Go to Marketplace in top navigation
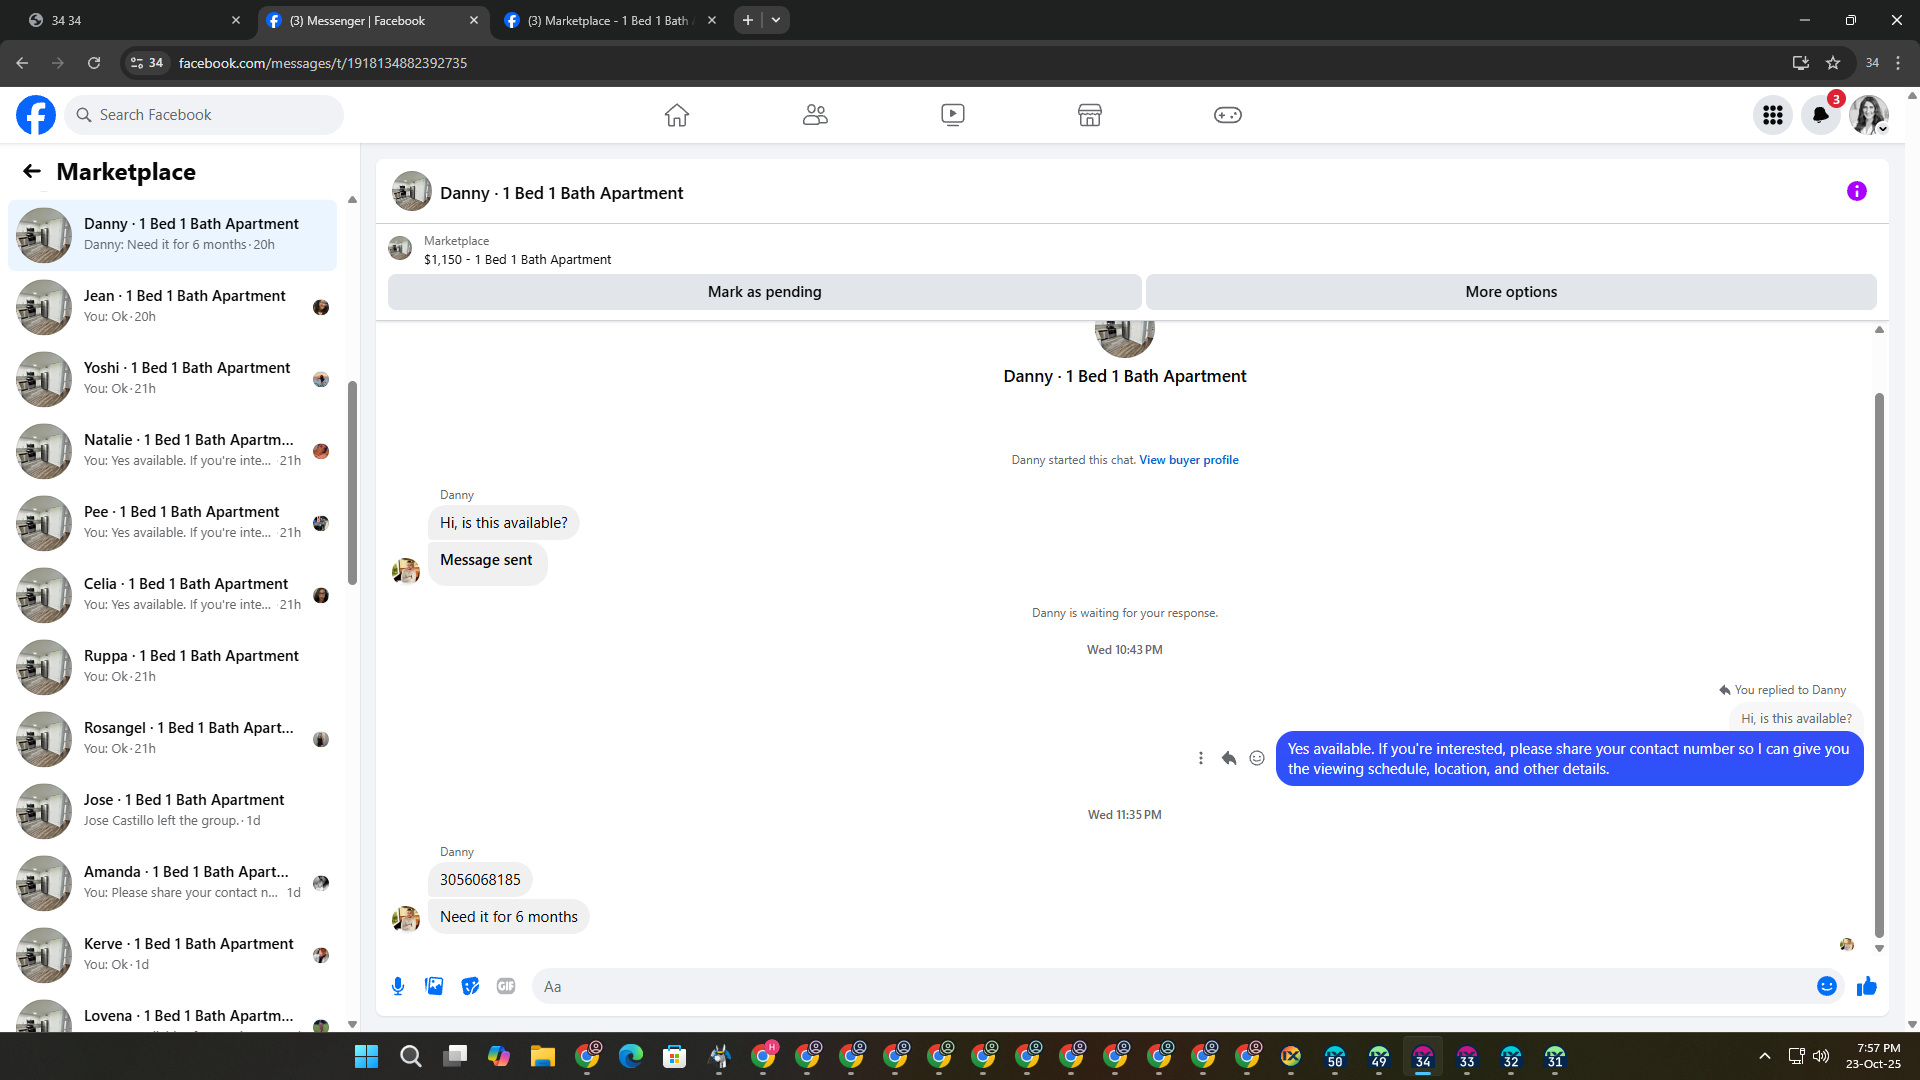 [1089, 115]
